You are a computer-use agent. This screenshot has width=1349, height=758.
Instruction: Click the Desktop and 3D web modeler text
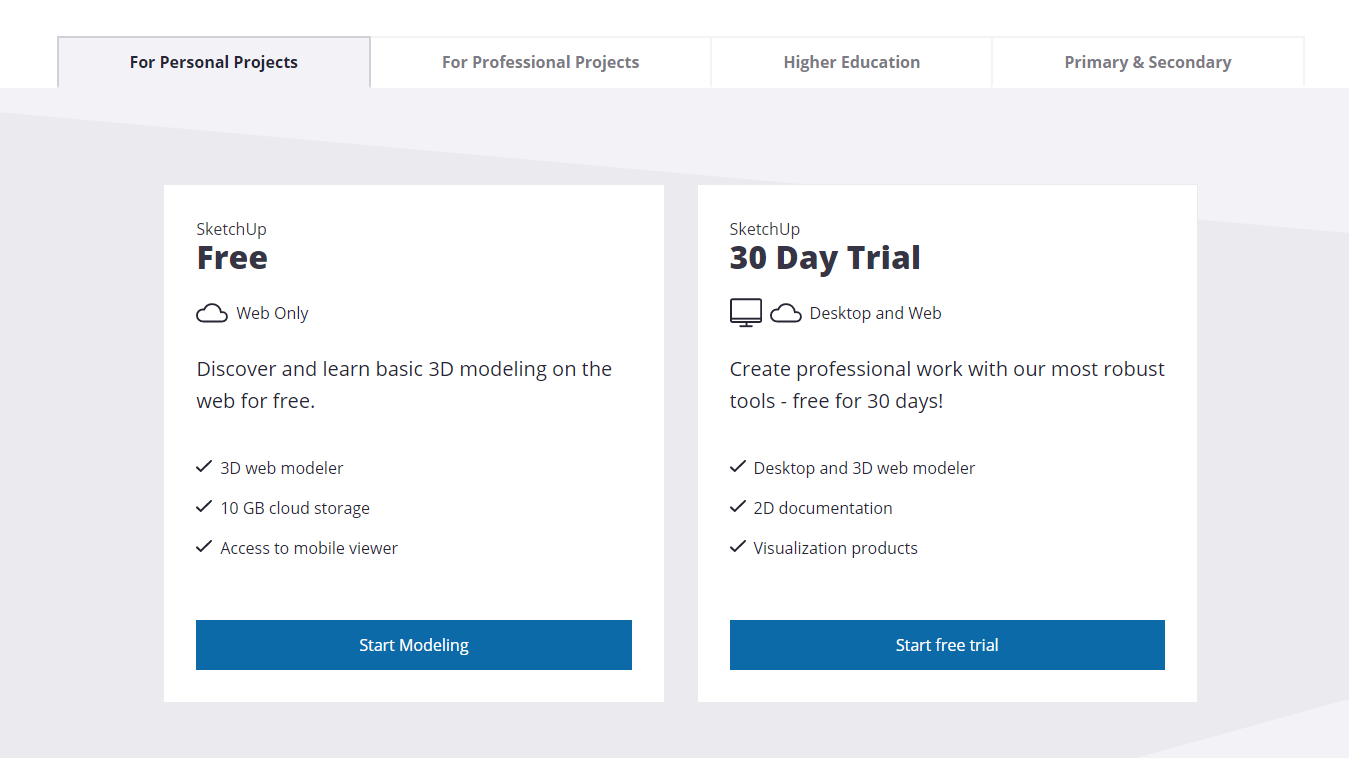pos(864,468)
